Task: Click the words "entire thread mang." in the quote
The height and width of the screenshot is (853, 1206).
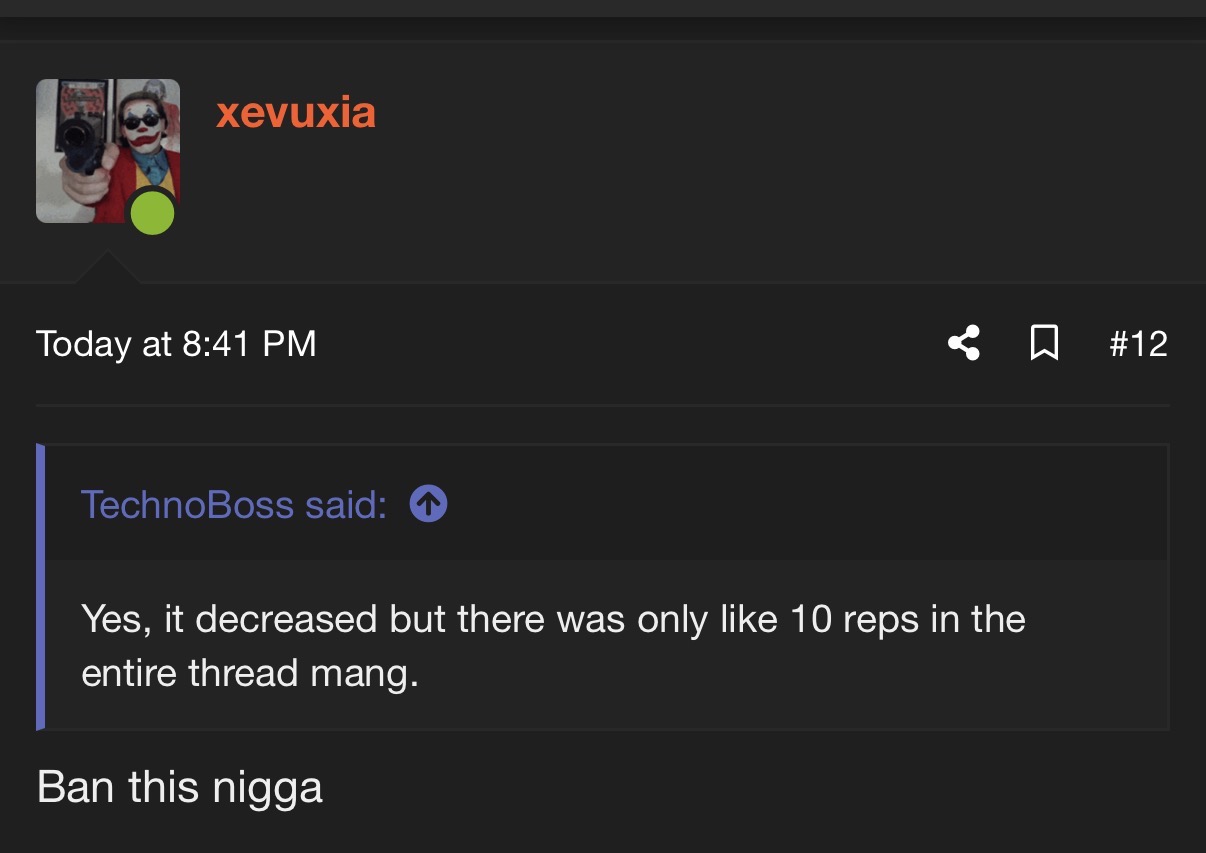Action: [249, 673]
